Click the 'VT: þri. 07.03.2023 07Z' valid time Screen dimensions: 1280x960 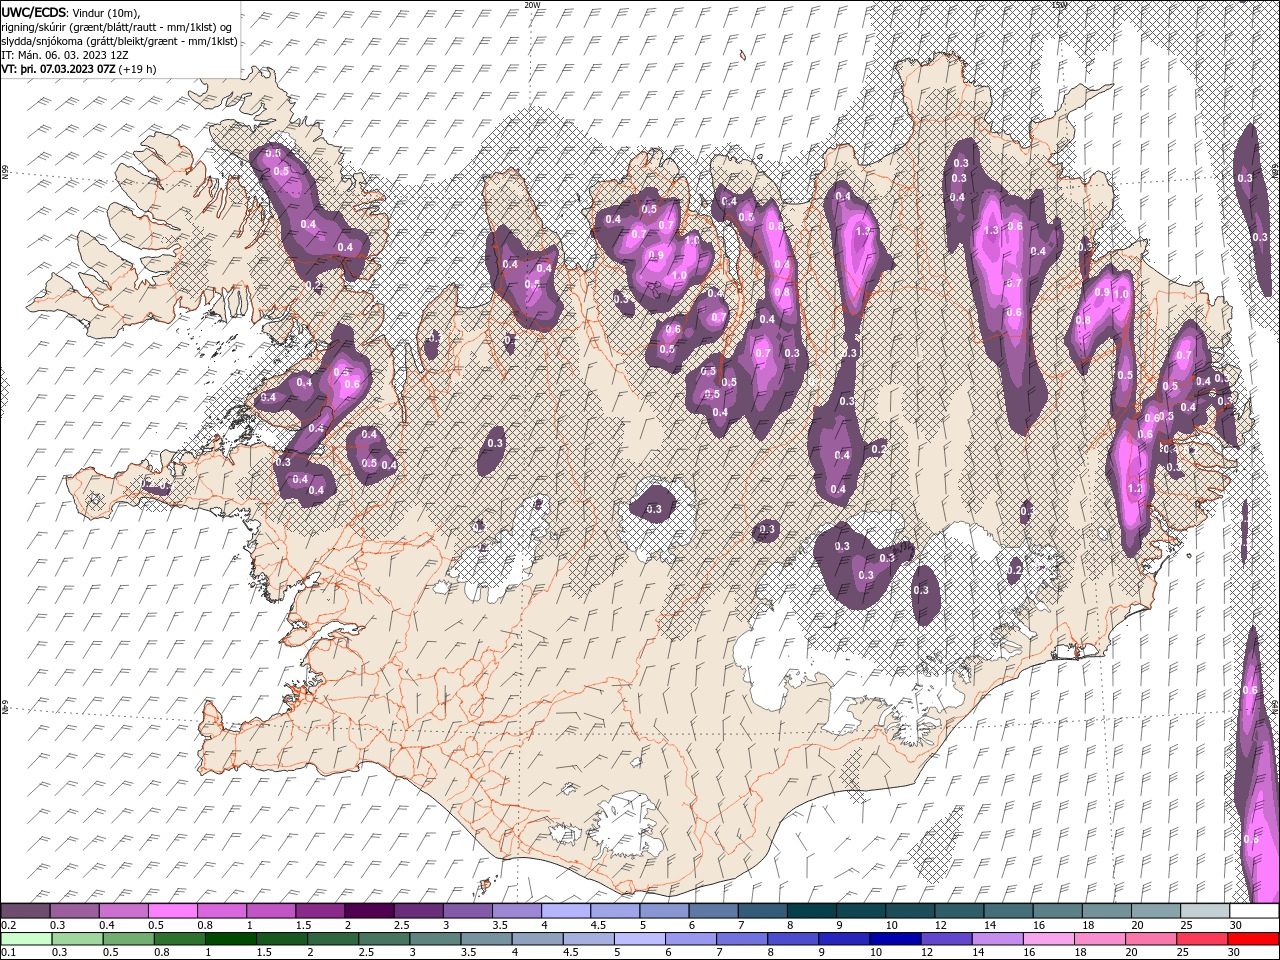pyautogui.click(x=58, y=69)
